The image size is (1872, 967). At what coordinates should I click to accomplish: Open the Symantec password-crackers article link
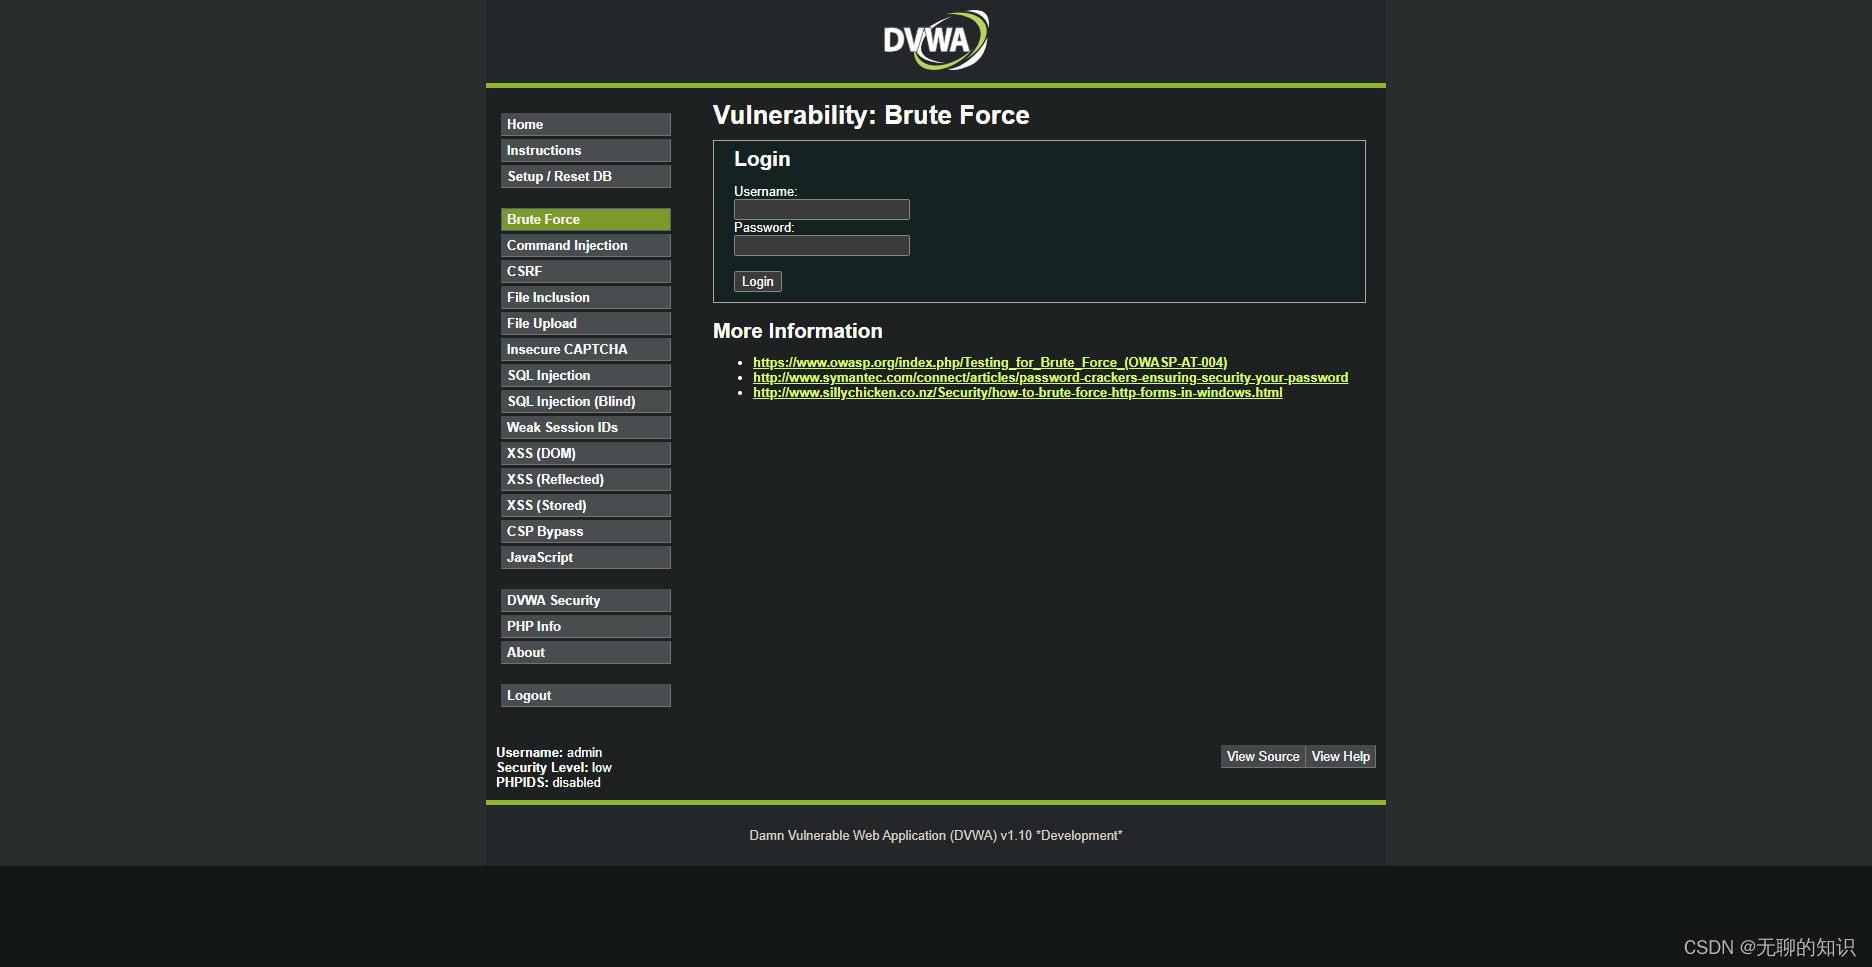1050,377
